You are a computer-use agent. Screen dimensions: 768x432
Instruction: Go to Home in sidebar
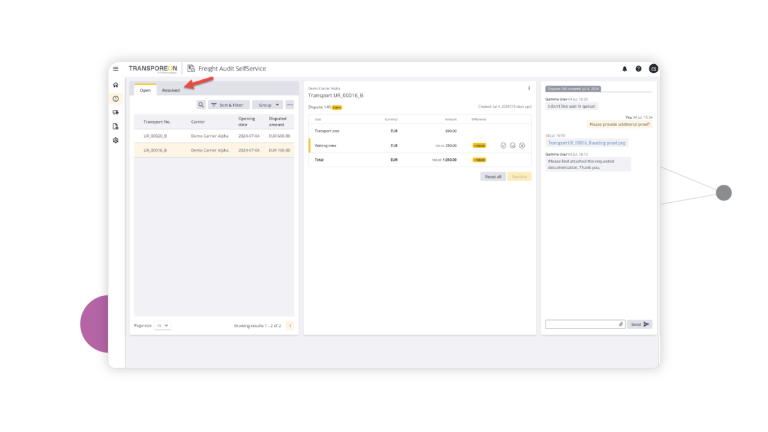tap(116, 85)
